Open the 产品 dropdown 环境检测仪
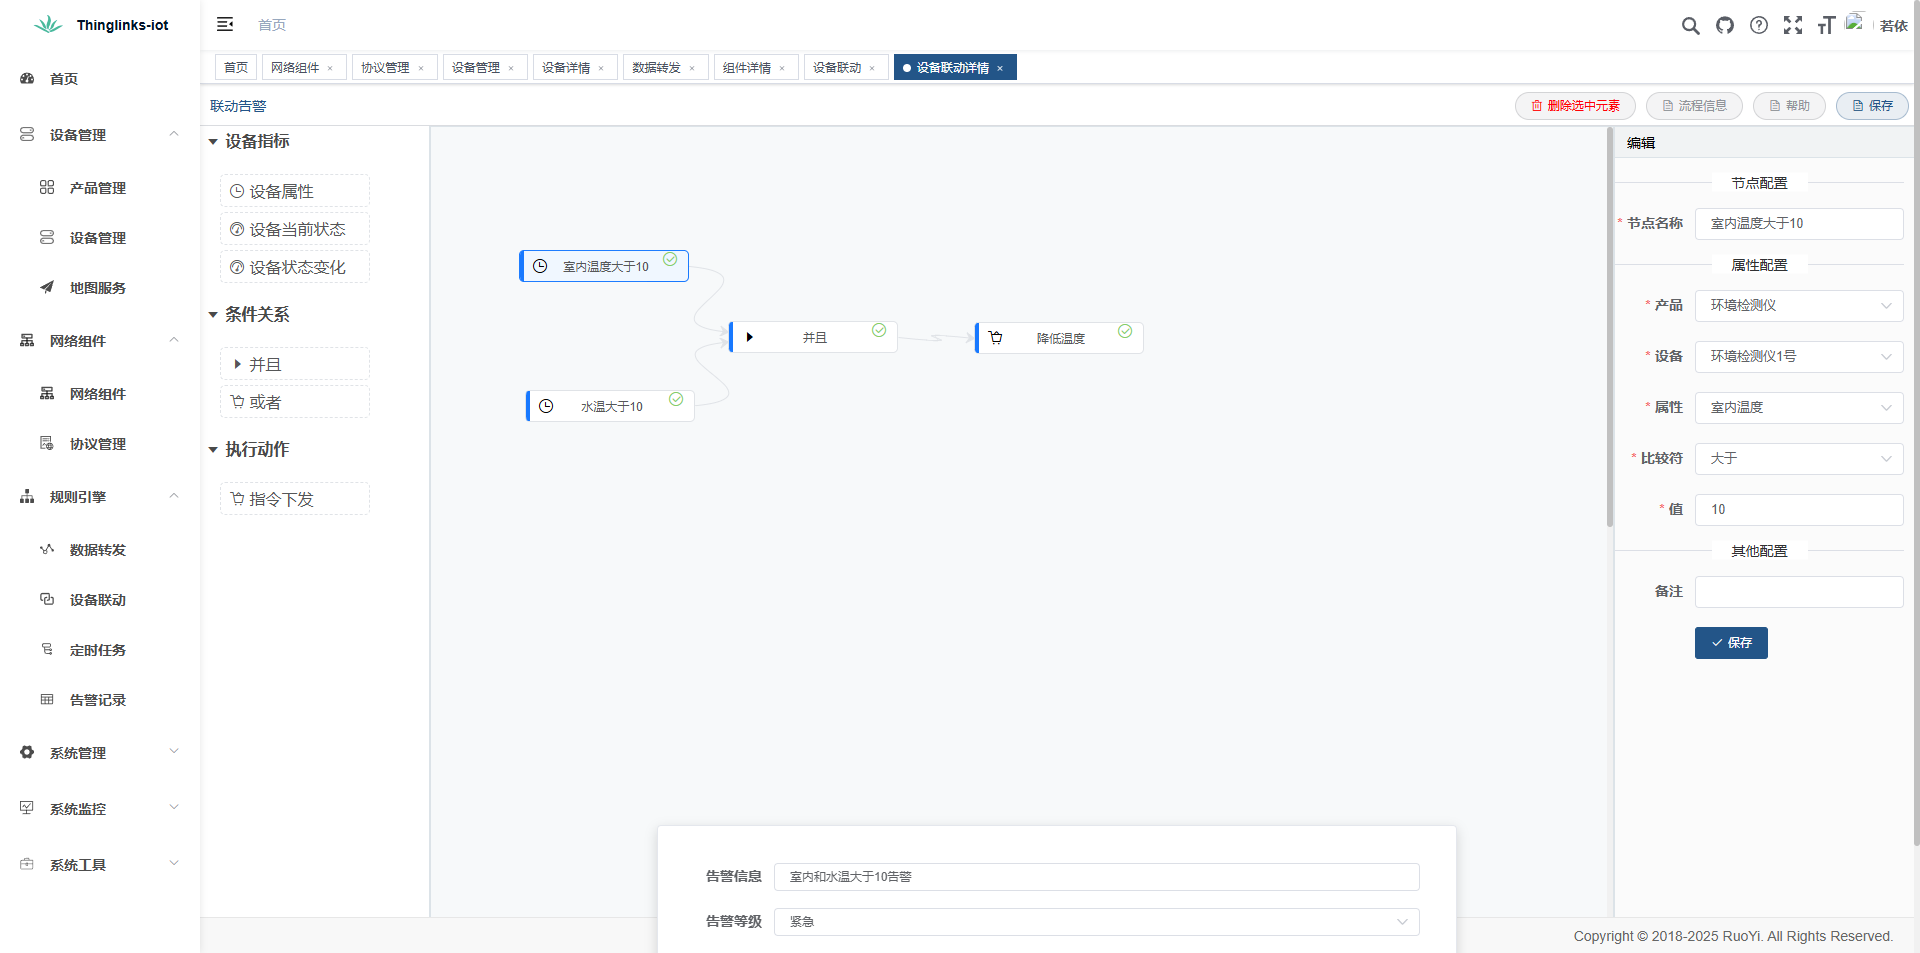The image size is (1920, 953). [x=1798, y=306]
